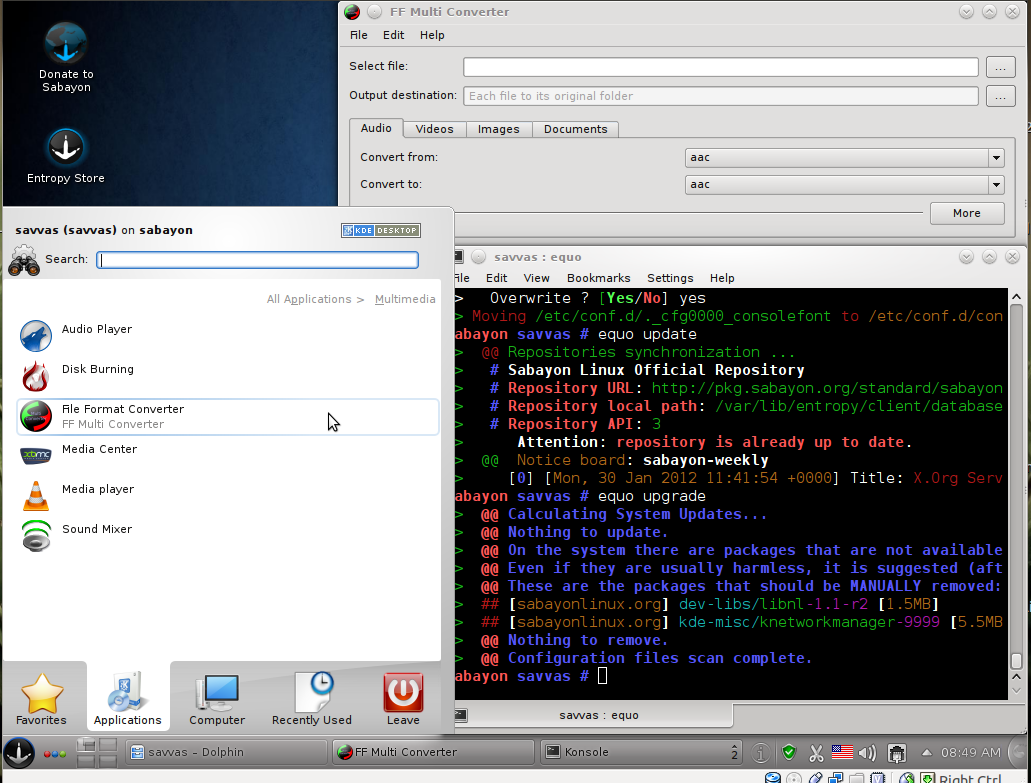Browse for file with Select file button
This screenshot has height=783, width=1031.
click(1000, 67)
